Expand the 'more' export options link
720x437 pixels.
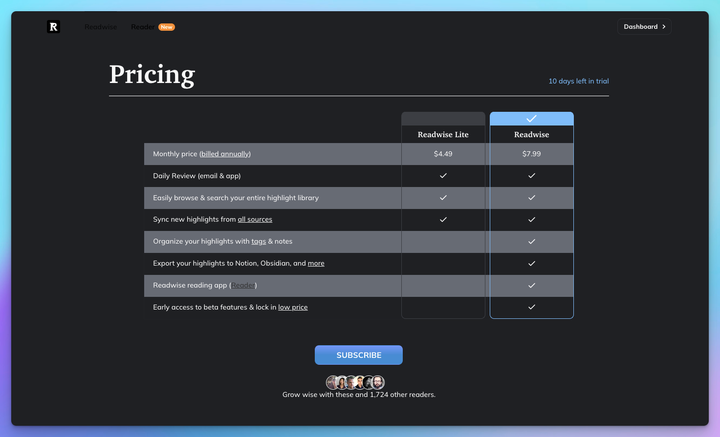tap(316, 263)
